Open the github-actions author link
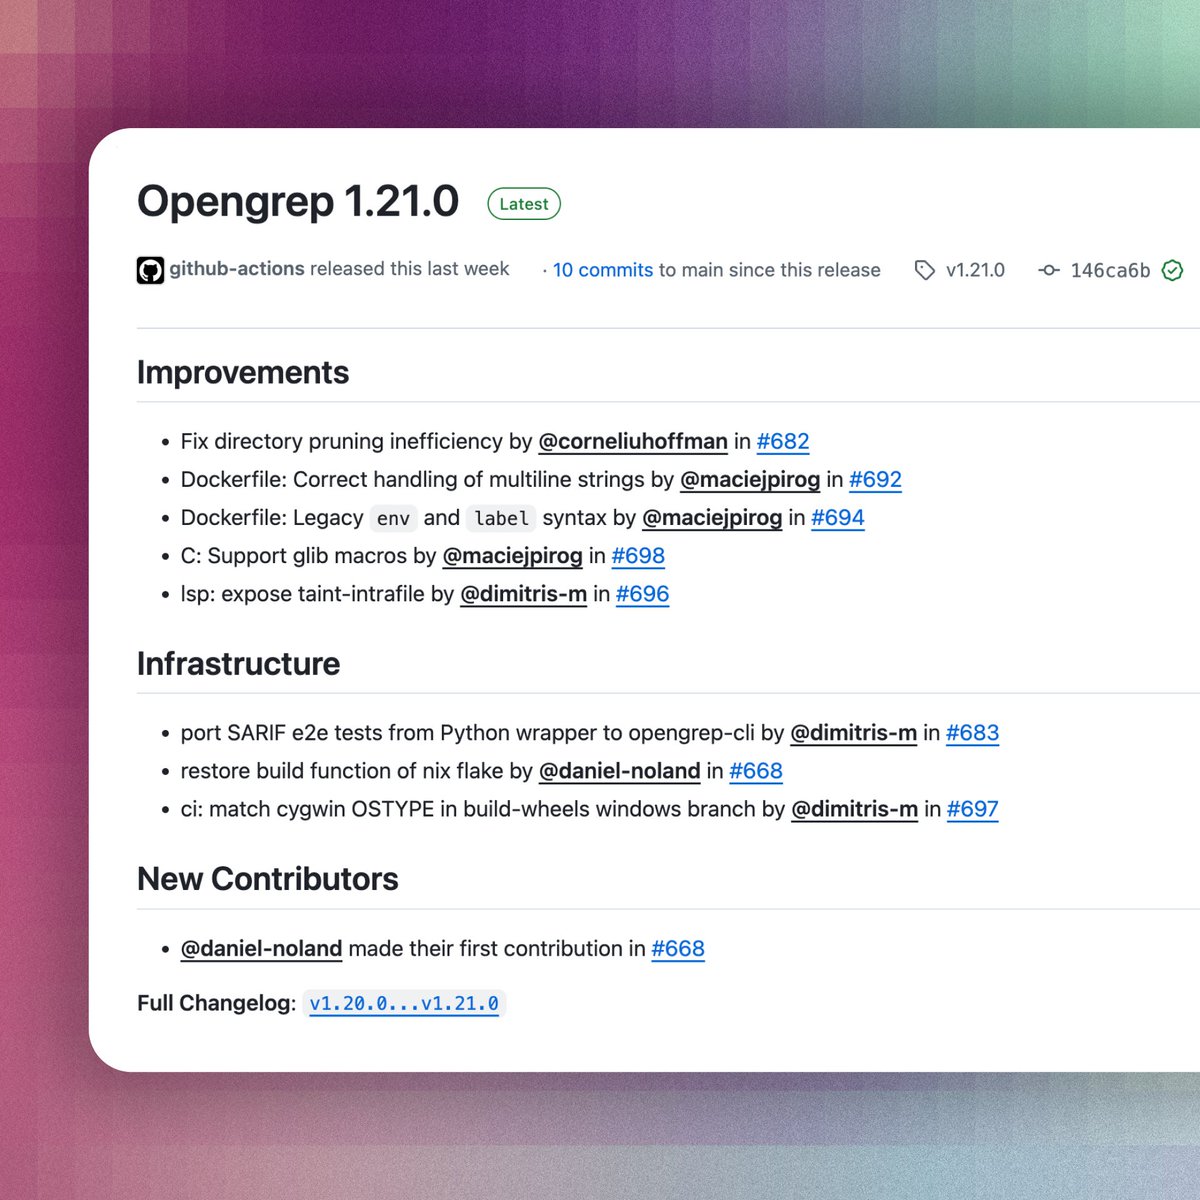Viewport: 1200px width, 1200px height. [x=237, y=269]
